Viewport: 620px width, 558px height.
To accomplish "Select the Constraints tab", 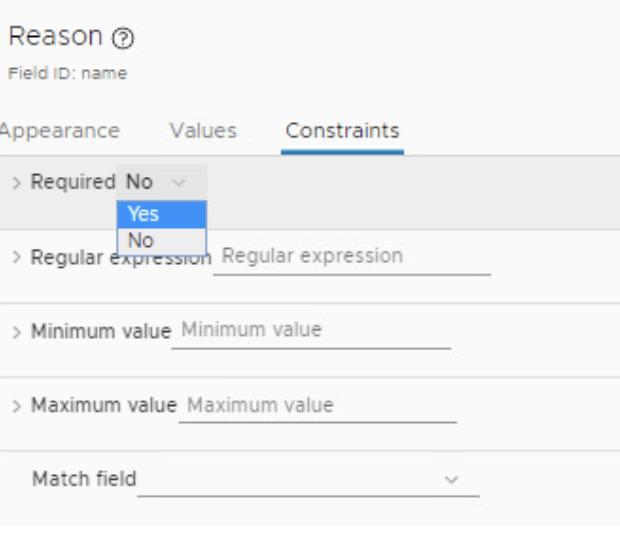I will coord(342,131).
